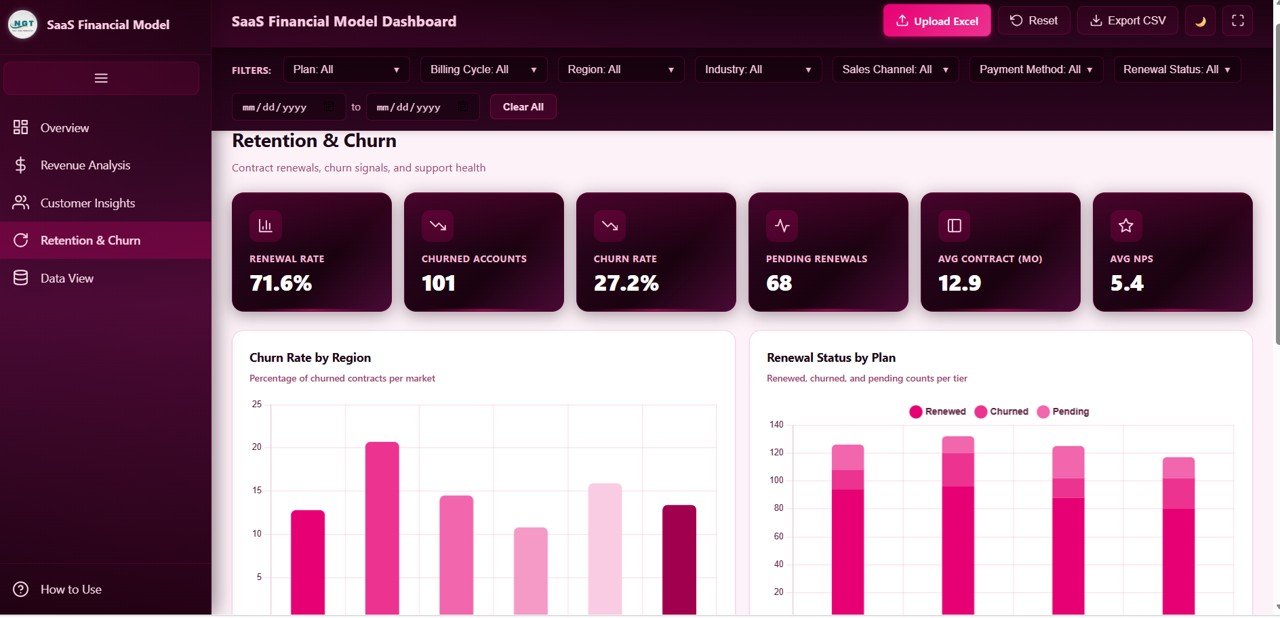Viewport: 1280px width, 618px height.
Task: Click the star icon on the Avg NPS card
Action: click(x=1124, y=225)
